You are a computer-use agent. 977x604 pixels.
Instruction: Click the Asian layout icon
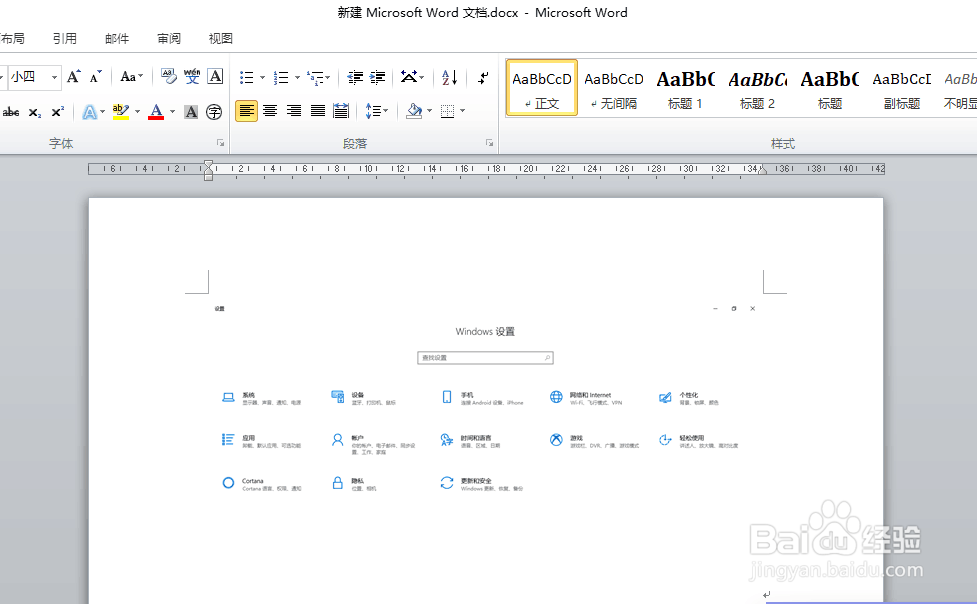point(409,77)
